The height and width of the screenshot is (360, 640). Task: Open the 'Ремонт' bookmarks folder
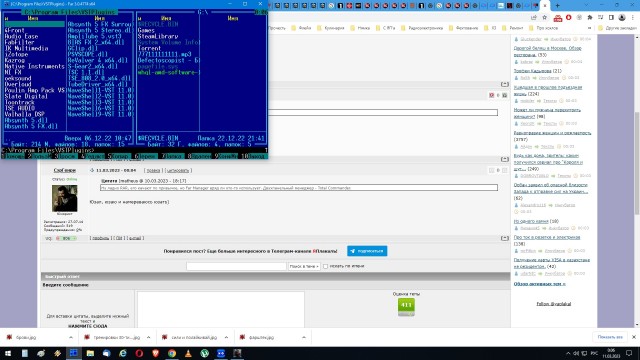[x=513, y=28]
